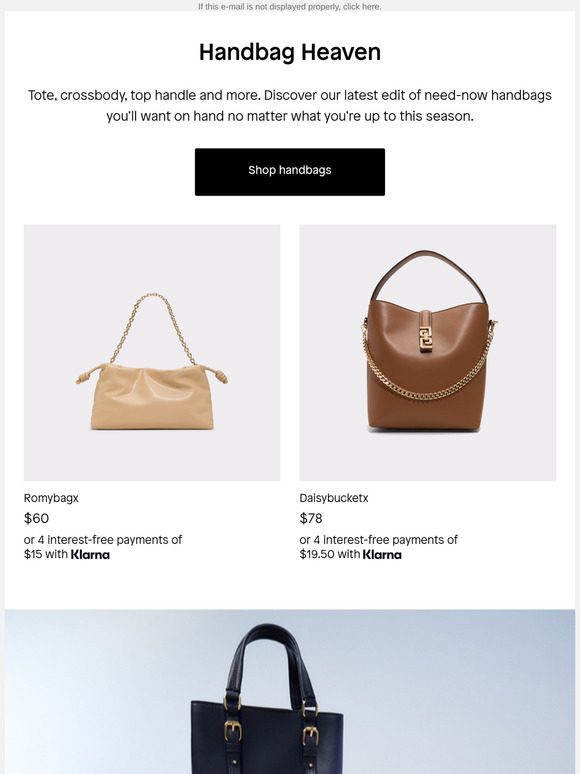Select the Romybagx product name
The height and width of the screenshot is (774, 580).
[51, 498]
